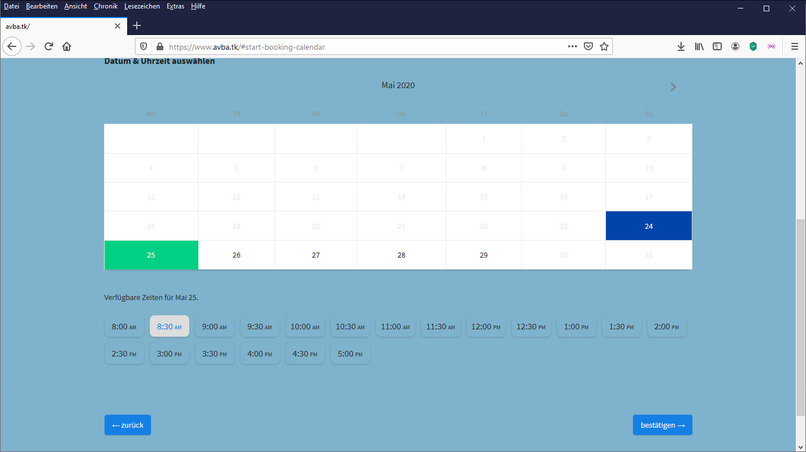Click the green shield extension icon
Image resolution: width=806 pixels, height=452 pixels.
753,46
